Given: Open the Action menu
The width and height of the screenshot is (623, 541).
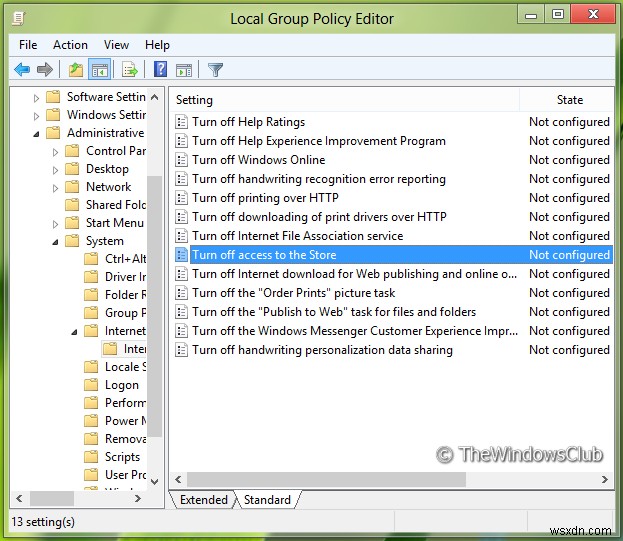Looking at the screenshot, I should click(70, 45).
